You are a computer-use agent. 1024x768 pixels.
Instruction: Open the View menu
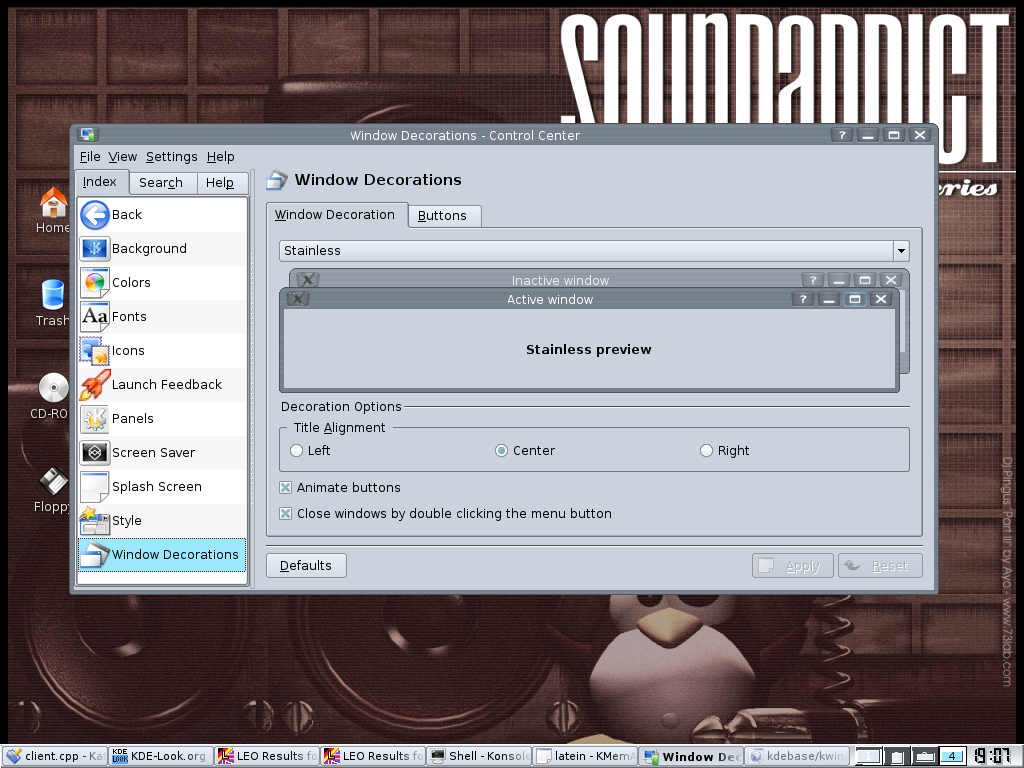tap(123, 157)
